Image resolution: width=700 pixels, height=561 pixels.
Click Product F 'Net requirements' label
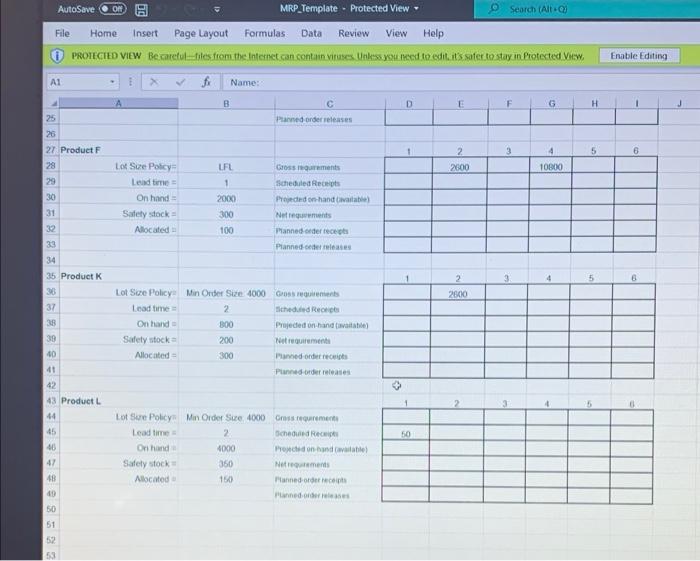(304, 215)
